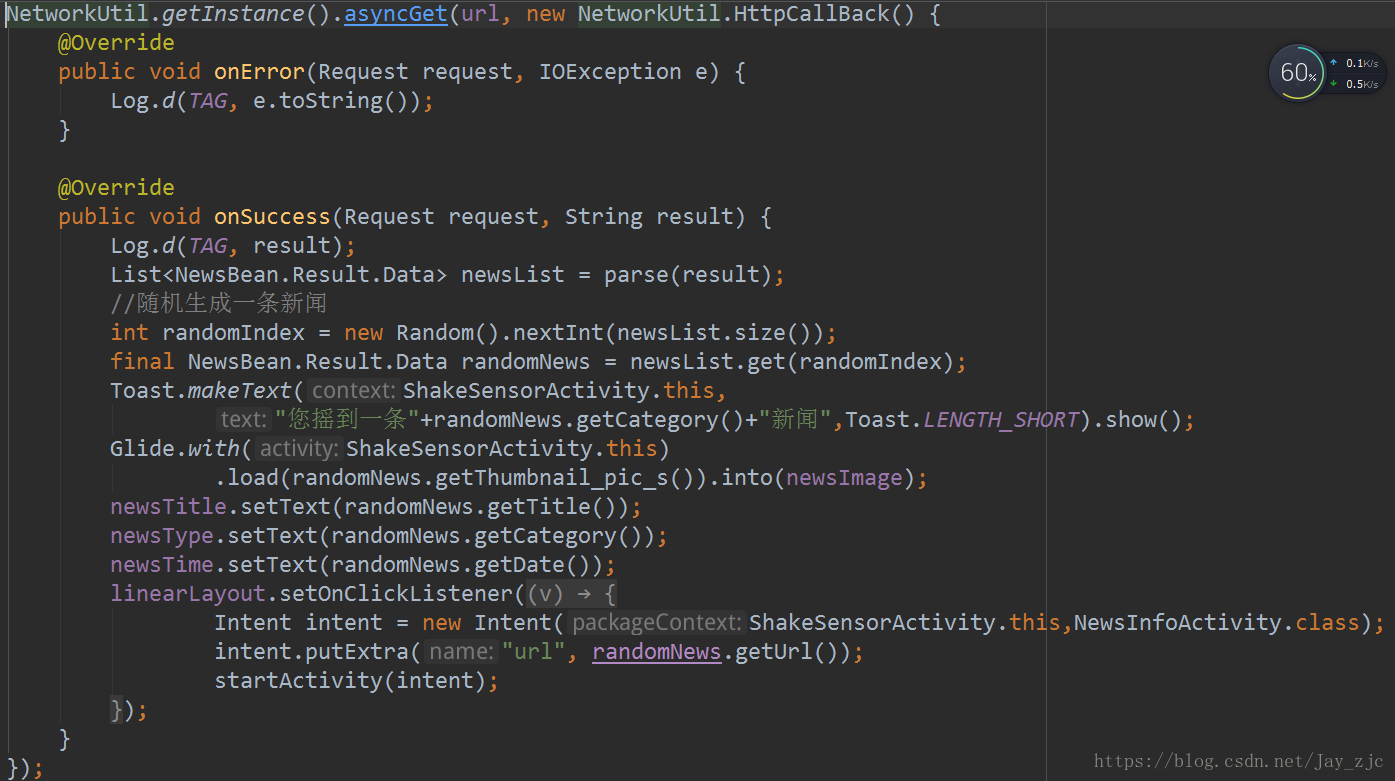Click the putExtra method call

(357, 652)
